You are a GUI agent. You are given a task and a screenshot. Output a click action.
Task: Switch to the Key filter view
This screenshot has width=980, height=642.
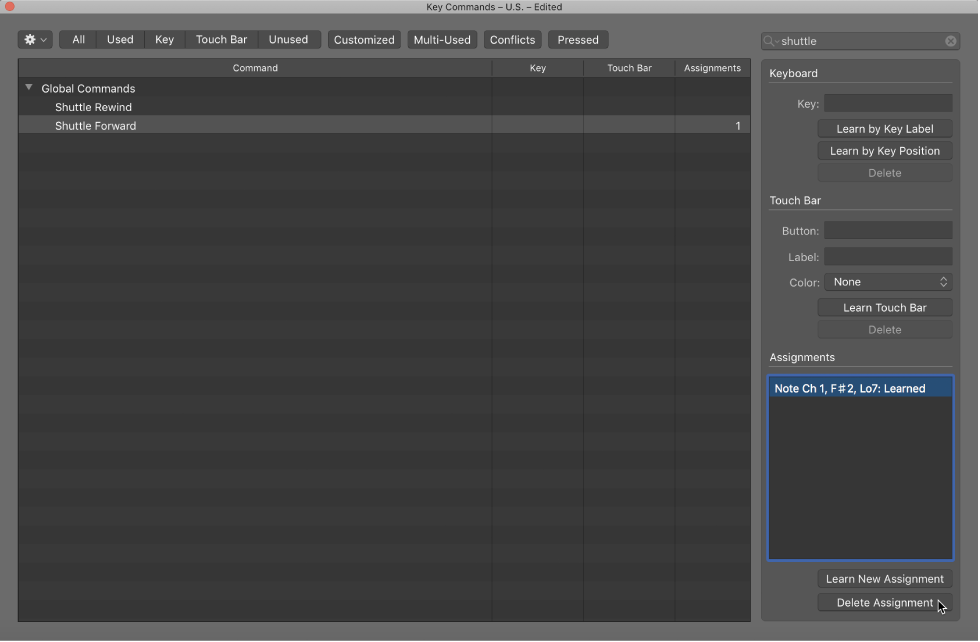point(164,40)
